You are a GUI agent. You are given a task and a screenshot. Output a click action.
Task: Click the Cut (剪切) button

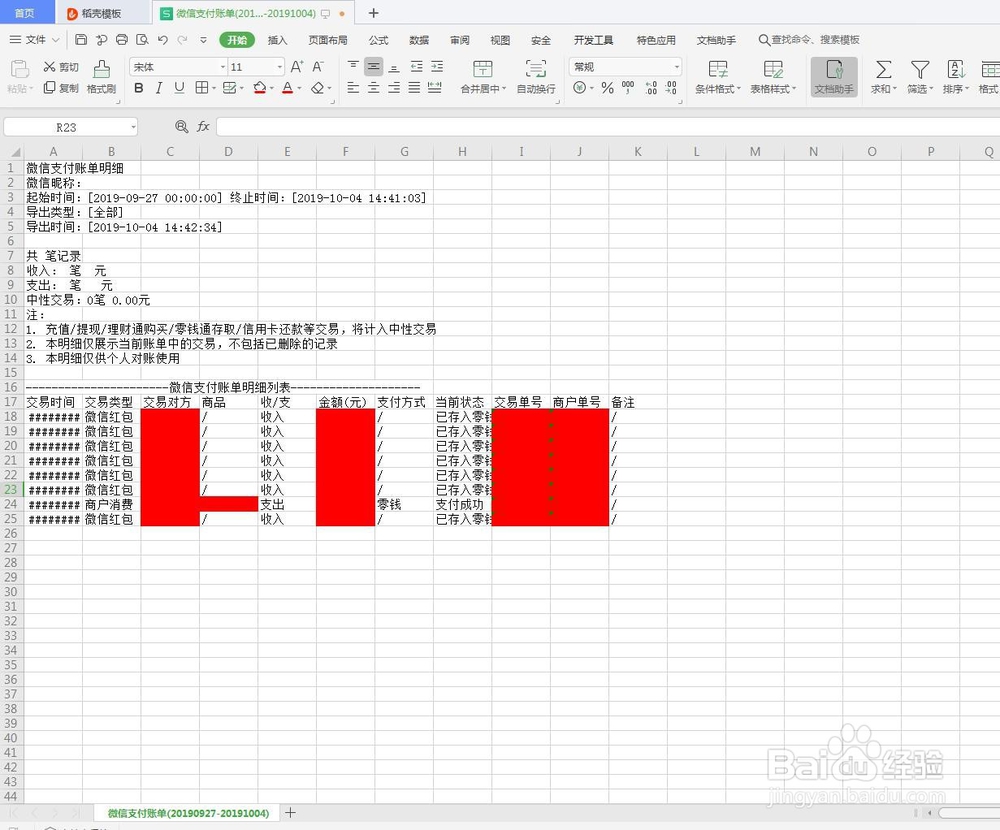[61, 67]
